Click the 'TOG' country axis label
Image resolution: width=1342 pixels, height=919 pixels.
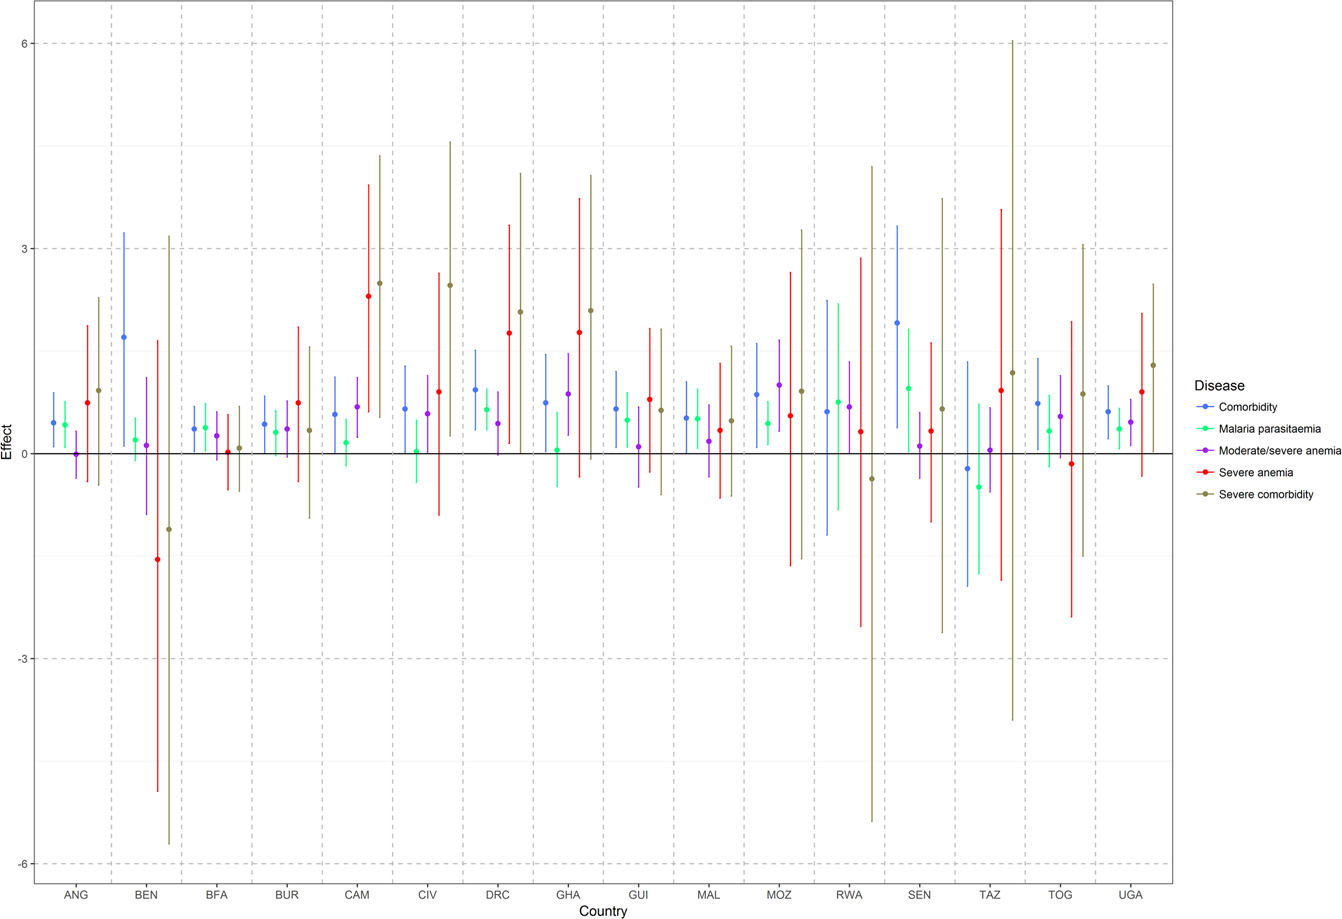[x=1060, y=895]
